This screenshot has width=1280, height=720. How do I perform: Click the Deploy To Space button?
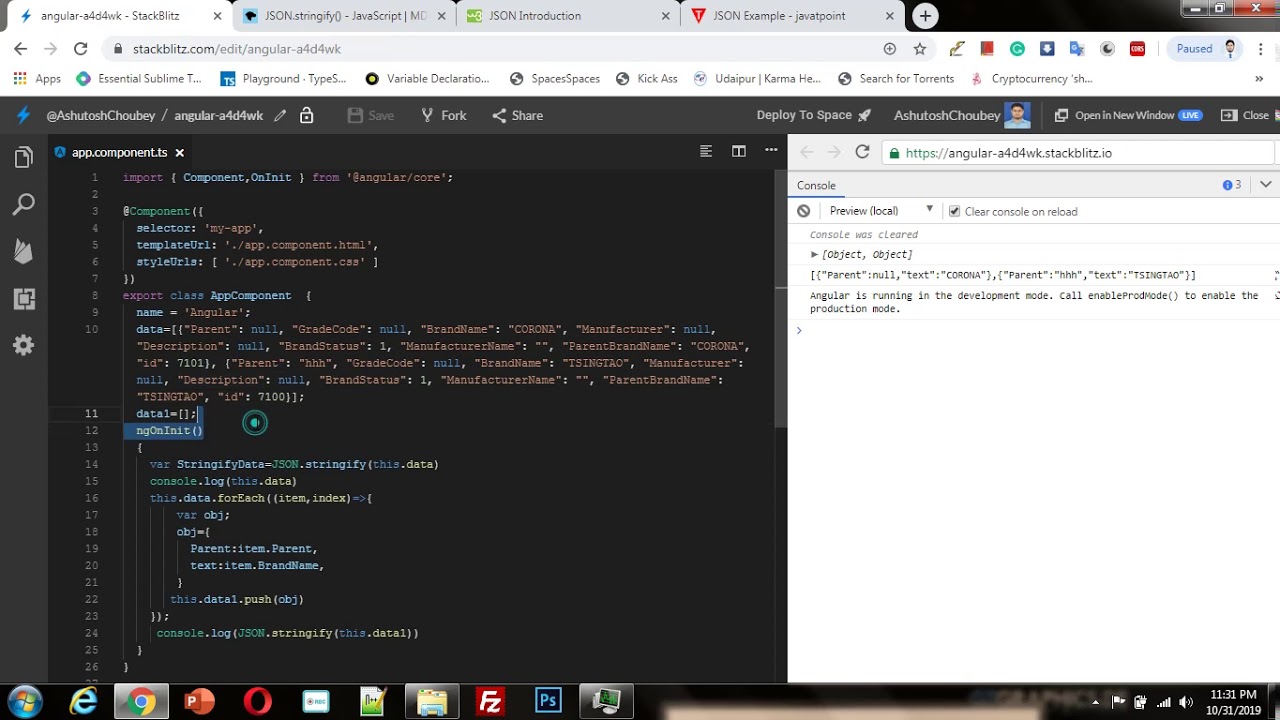pos(814,115)
